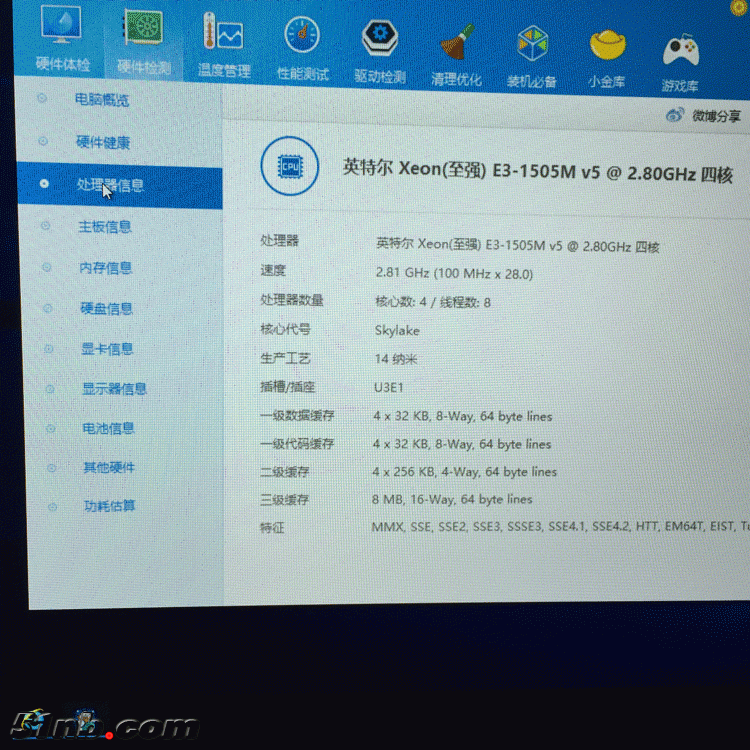This screenshot has width=750, height=750.
Task: Click 三级缓存 value 8 MB, 16-Way
Action: click(452, 499)
